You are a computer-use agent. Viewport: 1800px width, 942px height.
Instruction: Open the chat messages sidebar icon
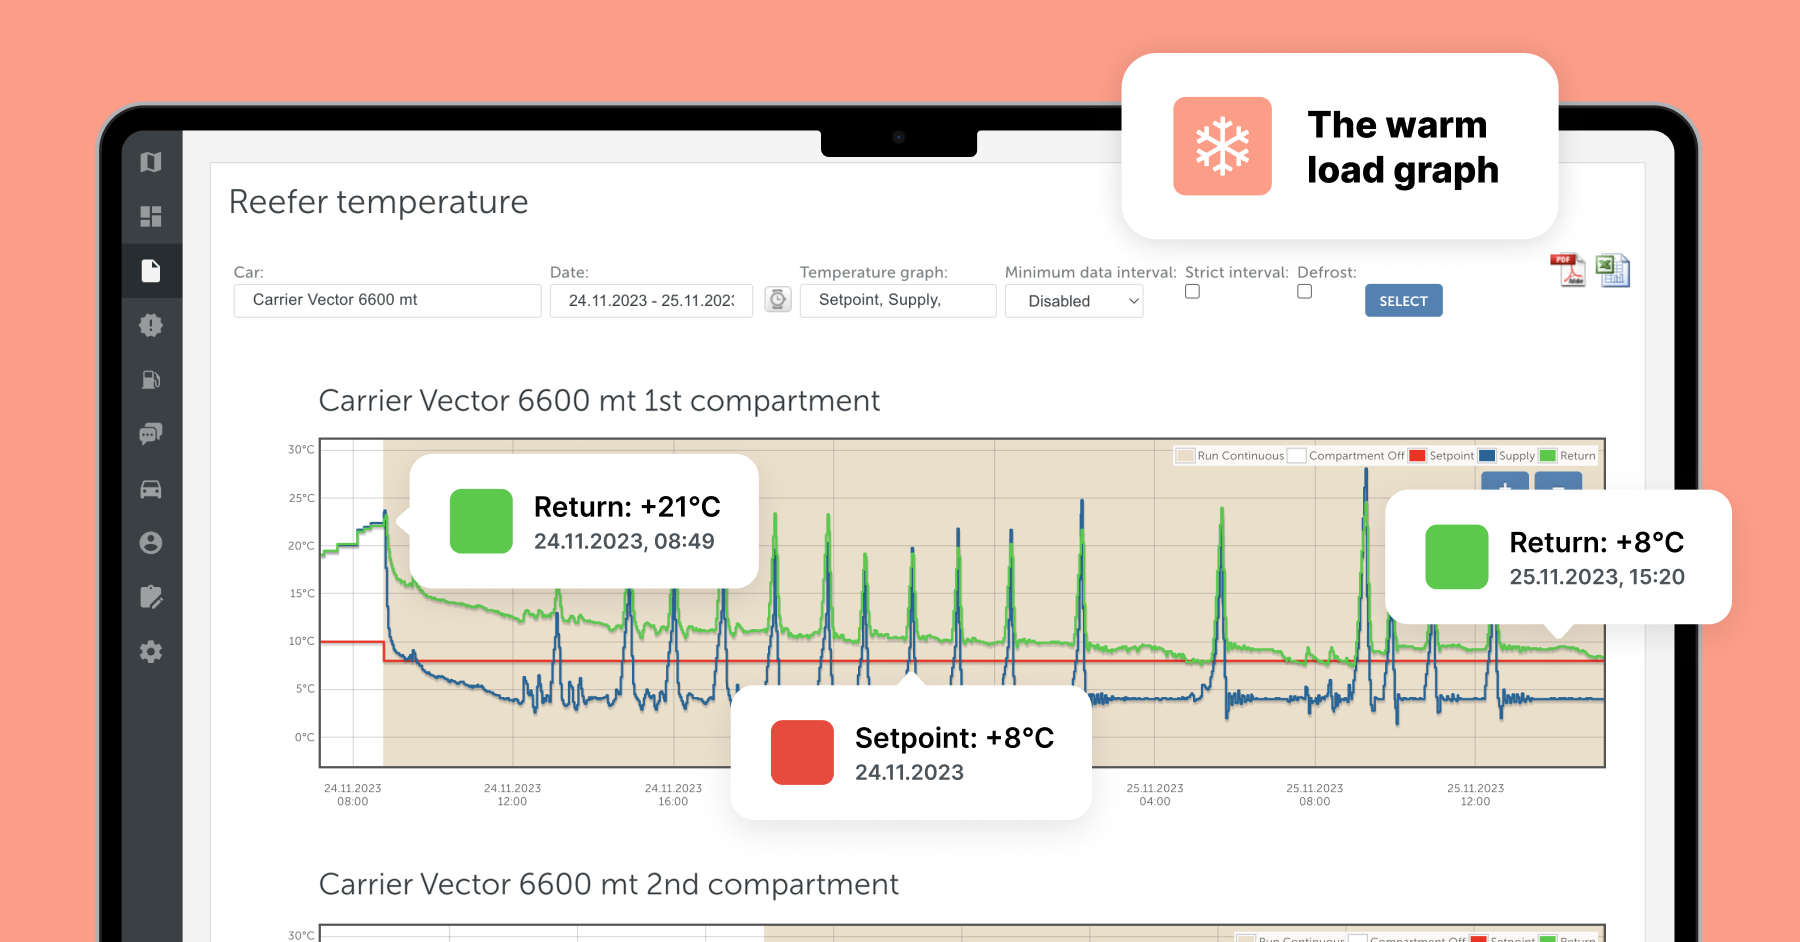[x=151, y=433]
